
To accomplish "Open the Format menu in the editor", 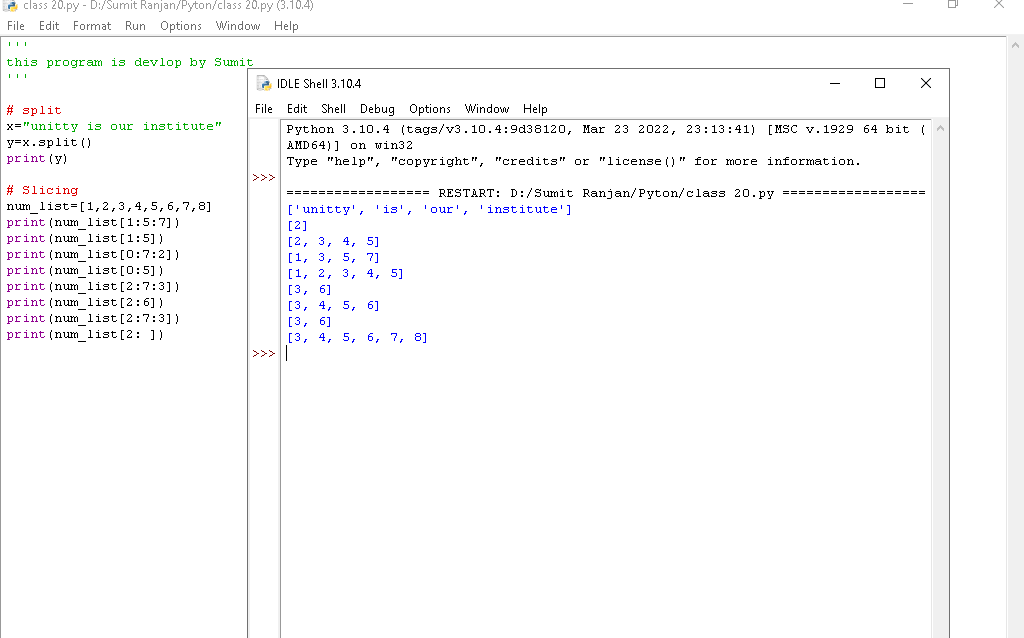I will [92, 26].
